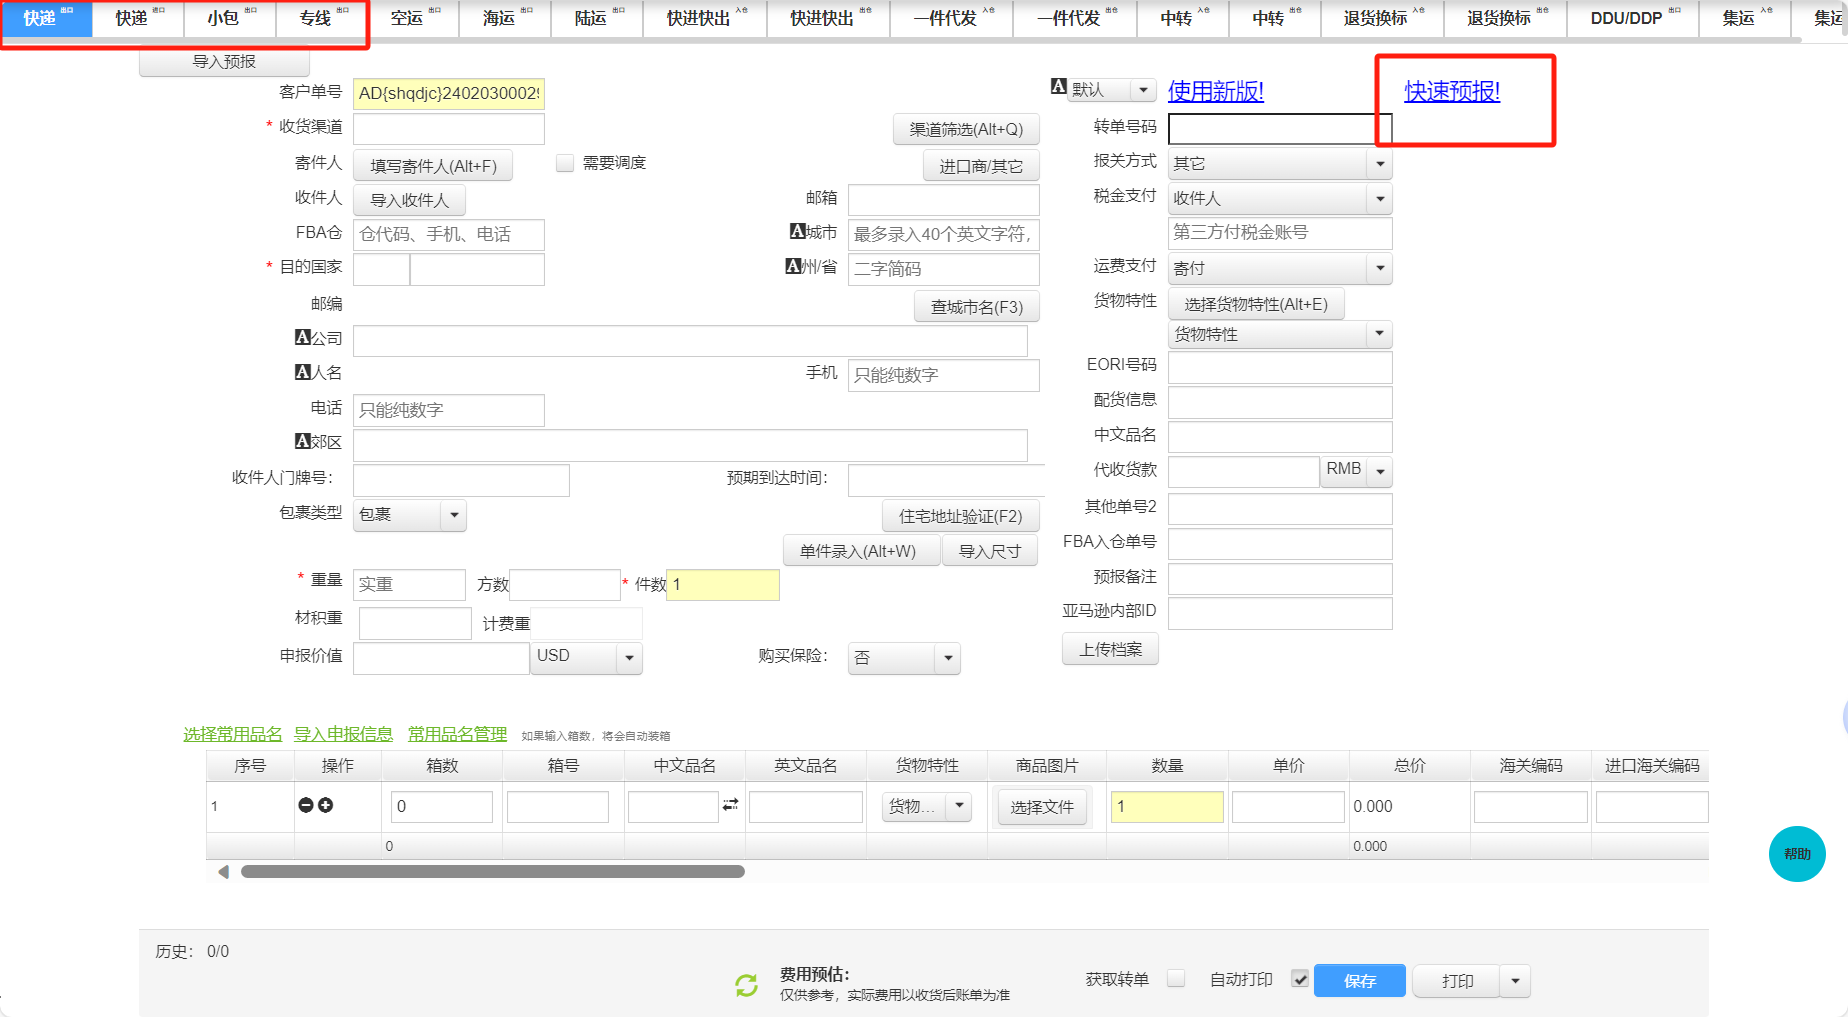Click the minus icon to remove row 1
Screen dimensions: 1848x1017
pos(306,805)
